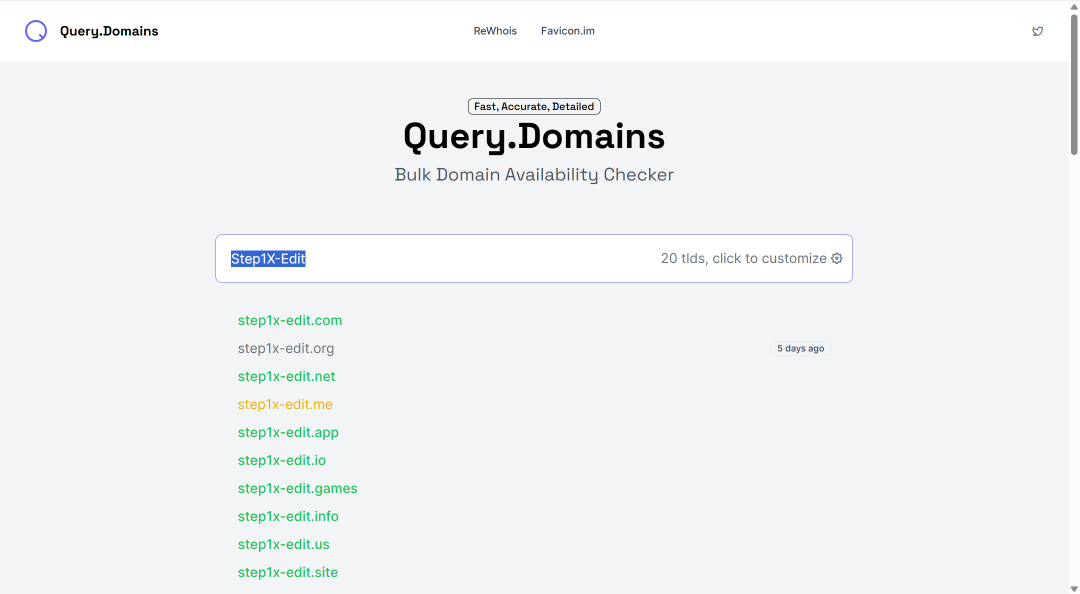Select the step1x-edit.info result

tap(288, 516)
